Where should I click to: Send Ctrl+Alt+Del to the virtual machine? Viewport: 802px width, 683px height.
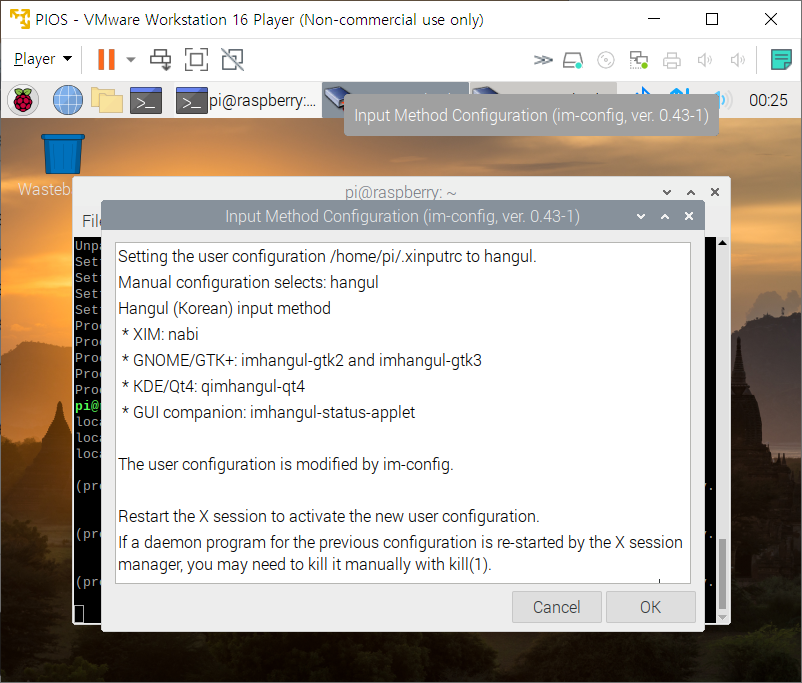(161, 59)
